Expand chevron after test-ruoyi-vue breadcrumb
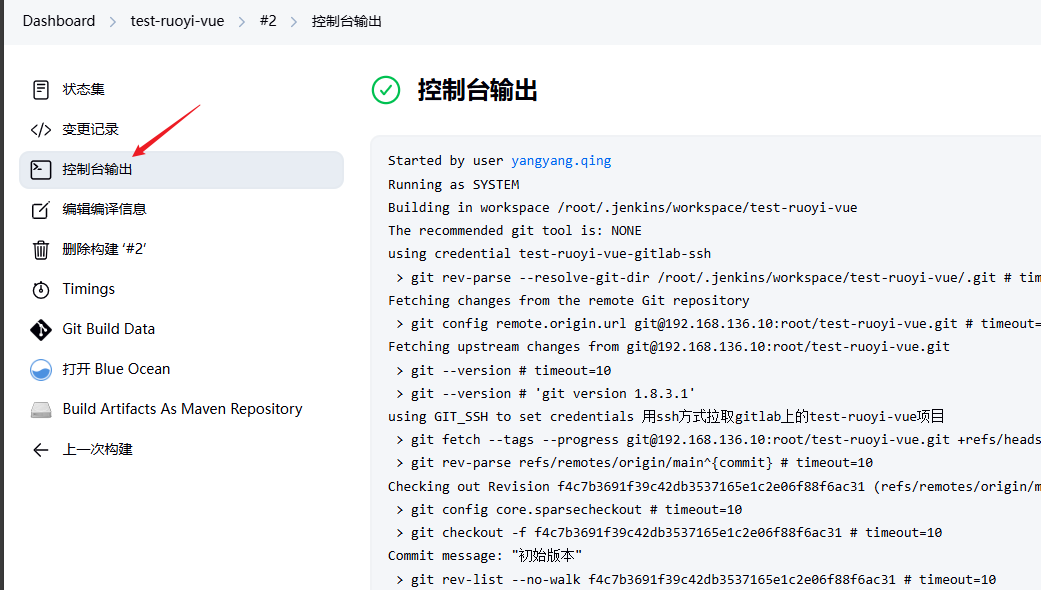The height and width of the screenshot is (590, 1041). pyautogui.click(x=241, y=21)
